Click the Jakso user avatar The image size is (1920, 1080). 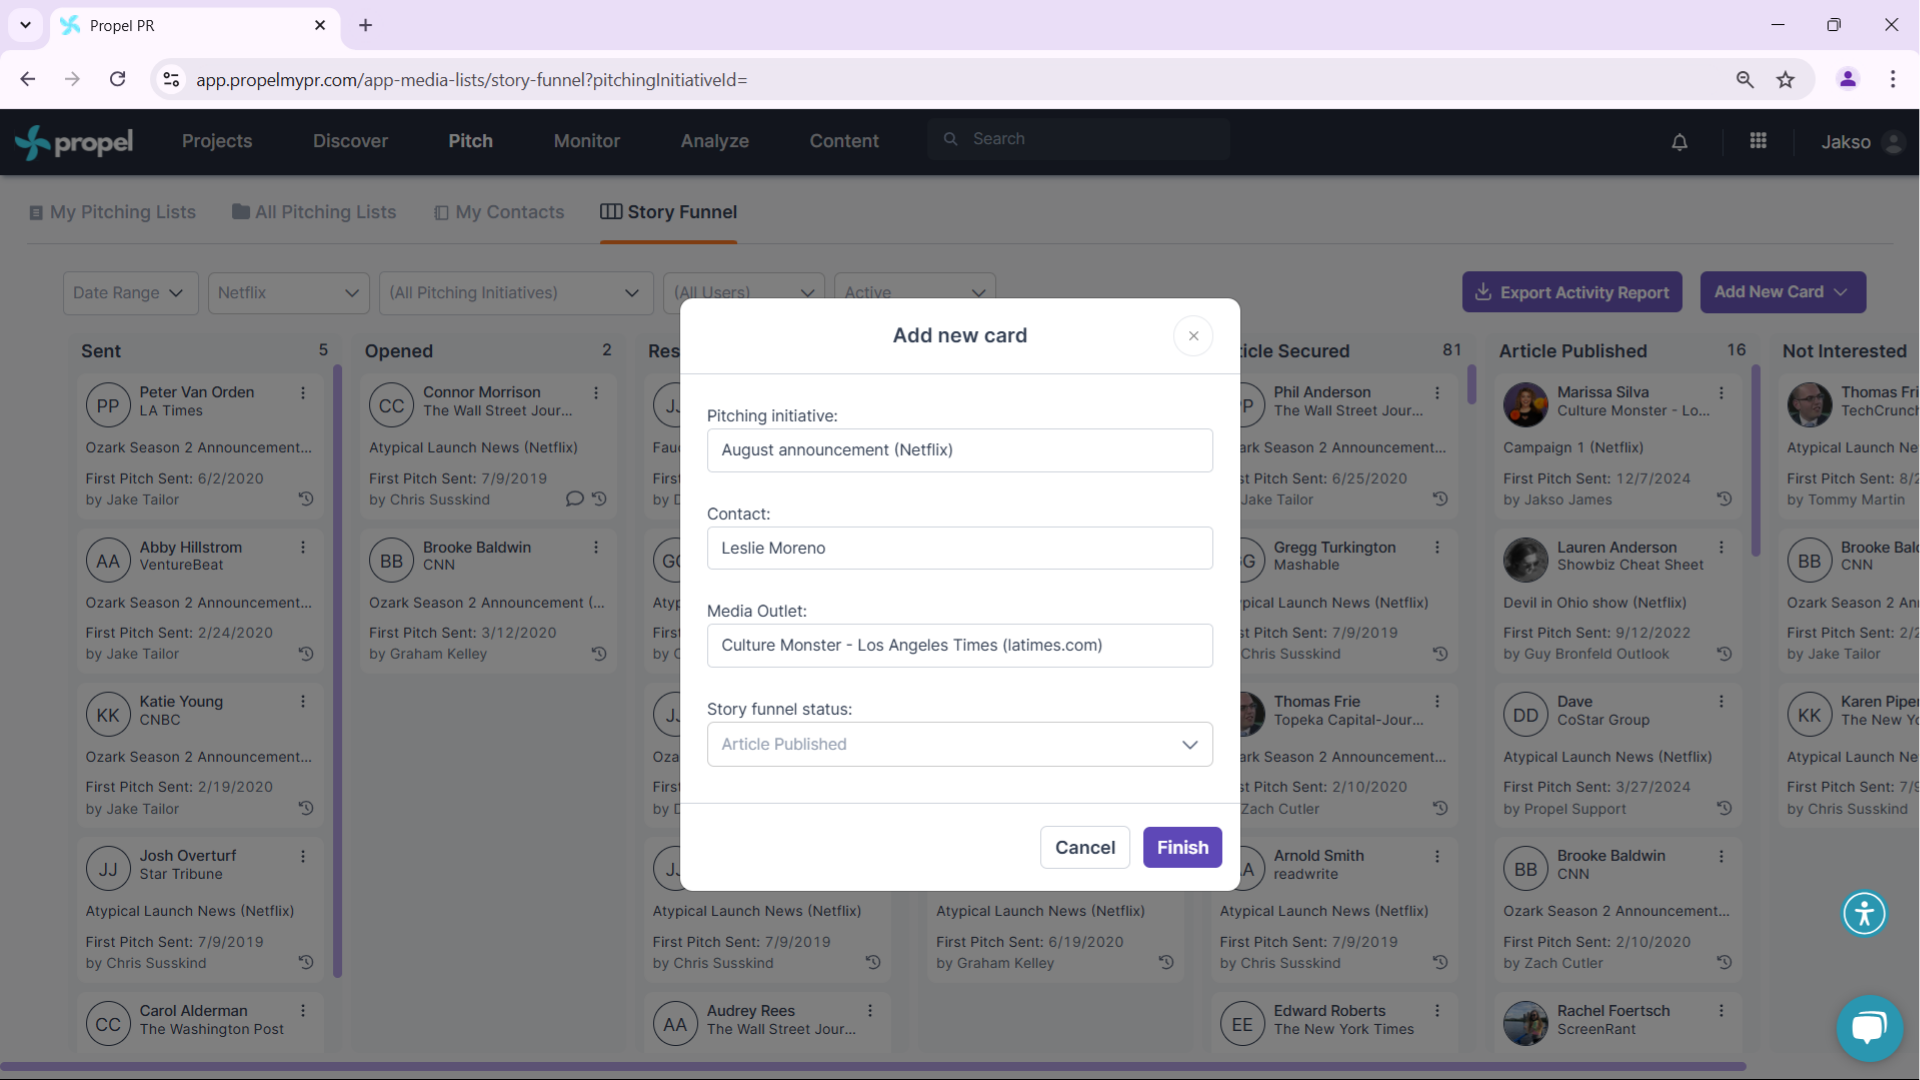tap(1893, 142)
